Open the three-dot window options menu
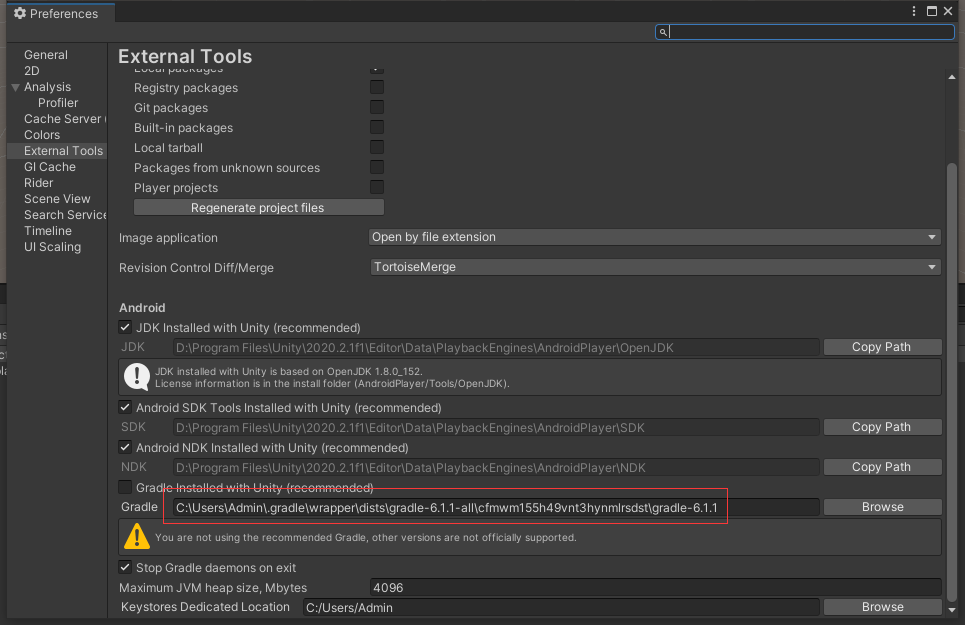The width and height of the screenshot is (965, 625). point(914,11)
